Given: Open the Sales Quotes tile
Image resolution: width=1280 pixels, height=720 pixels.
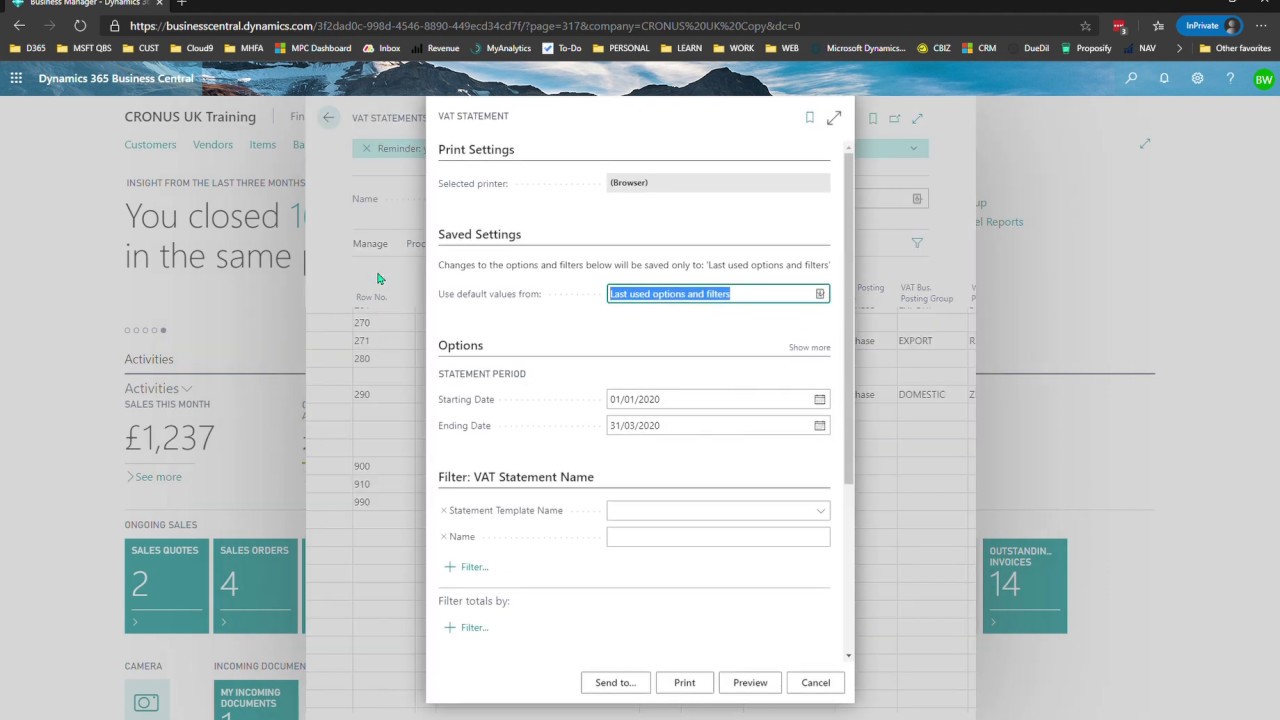Looking at the screenshot, I should pos(166,586).
